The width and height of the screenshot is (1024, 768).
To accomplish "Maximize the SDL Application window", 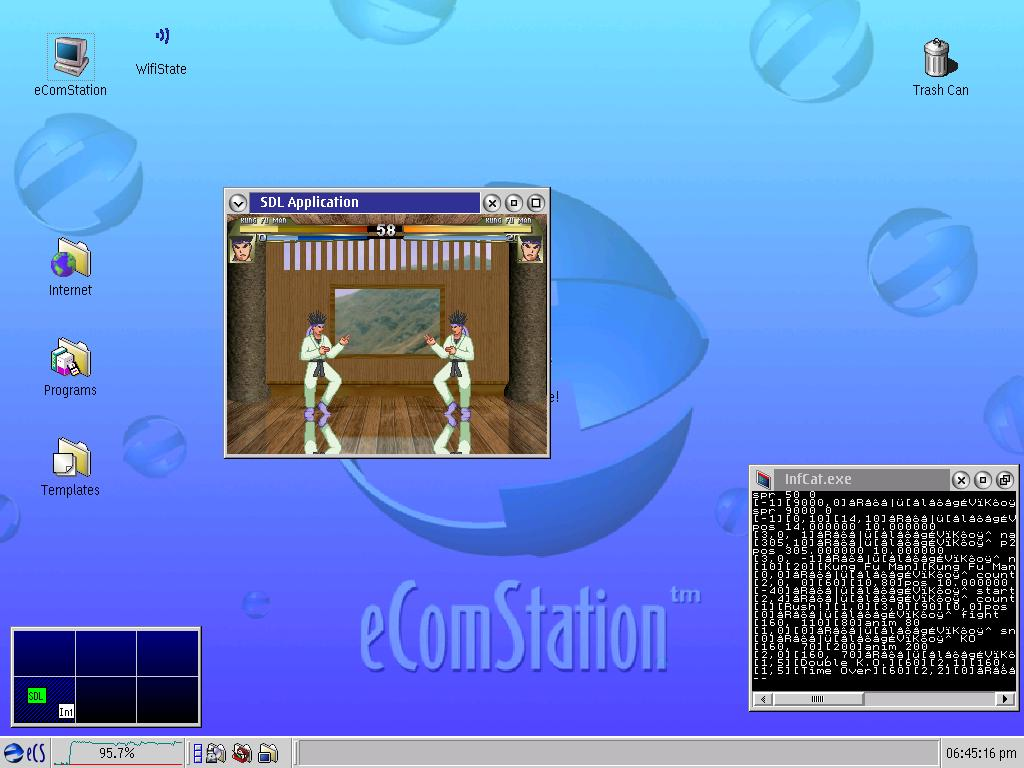I will (536, 203).
